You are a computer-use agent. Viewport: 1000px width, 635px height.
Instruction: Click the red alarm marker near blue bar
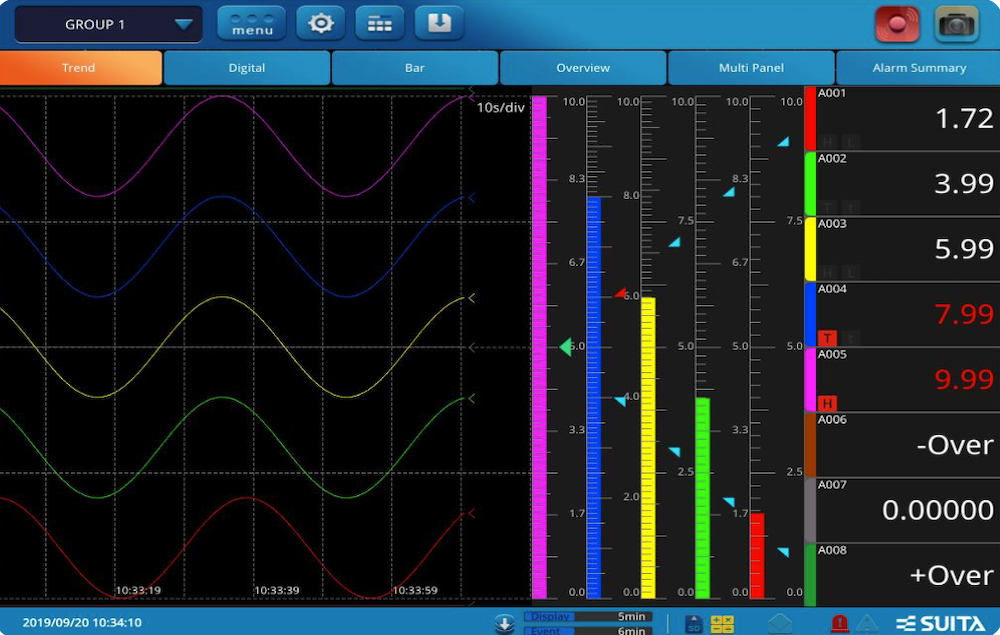point(620,293)
